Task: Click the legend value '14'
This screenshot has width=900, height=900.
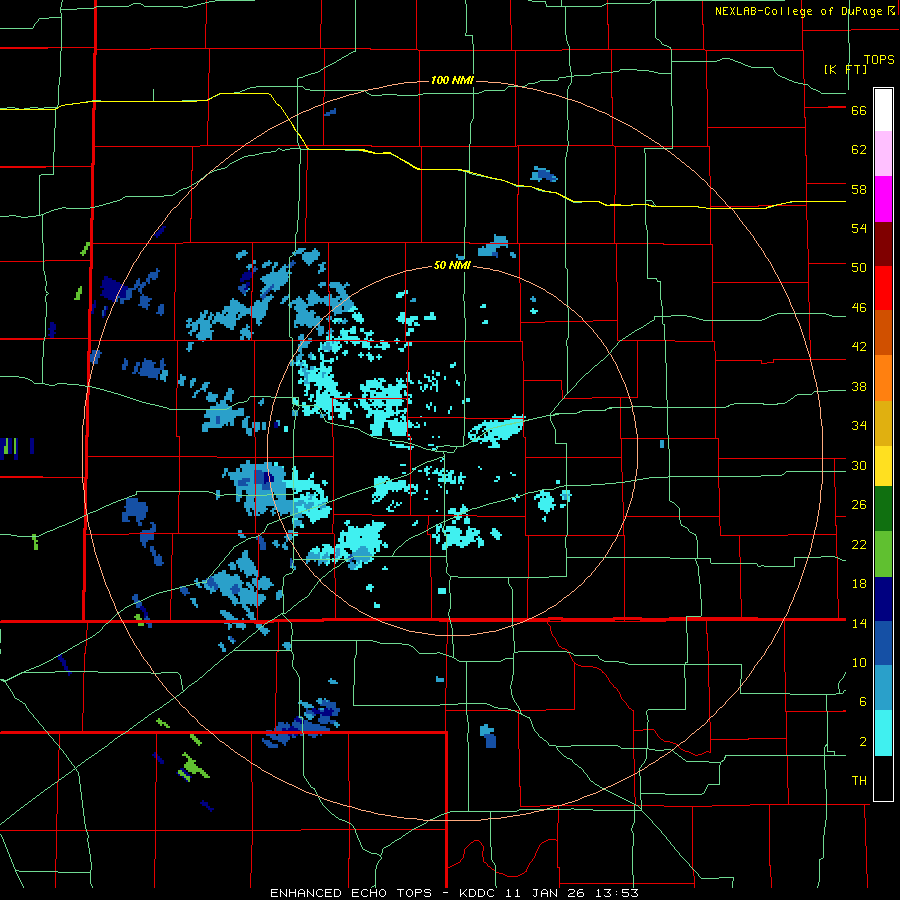Action: [x=859, y=623]
